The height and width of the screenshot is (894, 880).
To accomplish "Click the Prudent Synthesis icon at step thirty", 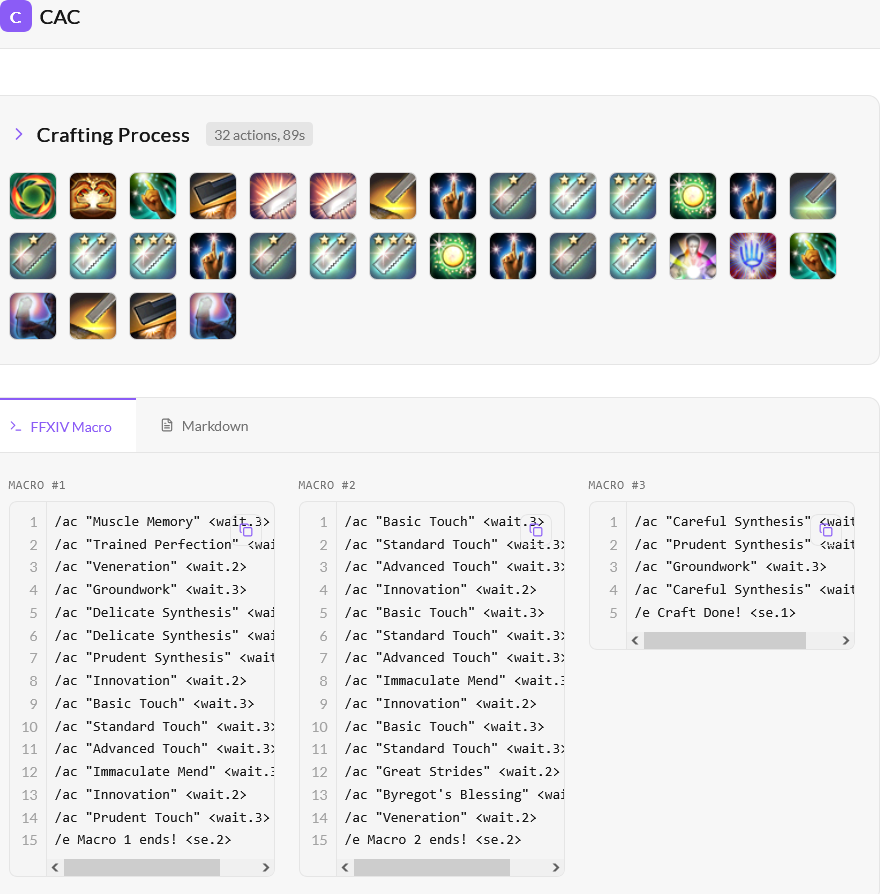I will (x=93, y=316).
